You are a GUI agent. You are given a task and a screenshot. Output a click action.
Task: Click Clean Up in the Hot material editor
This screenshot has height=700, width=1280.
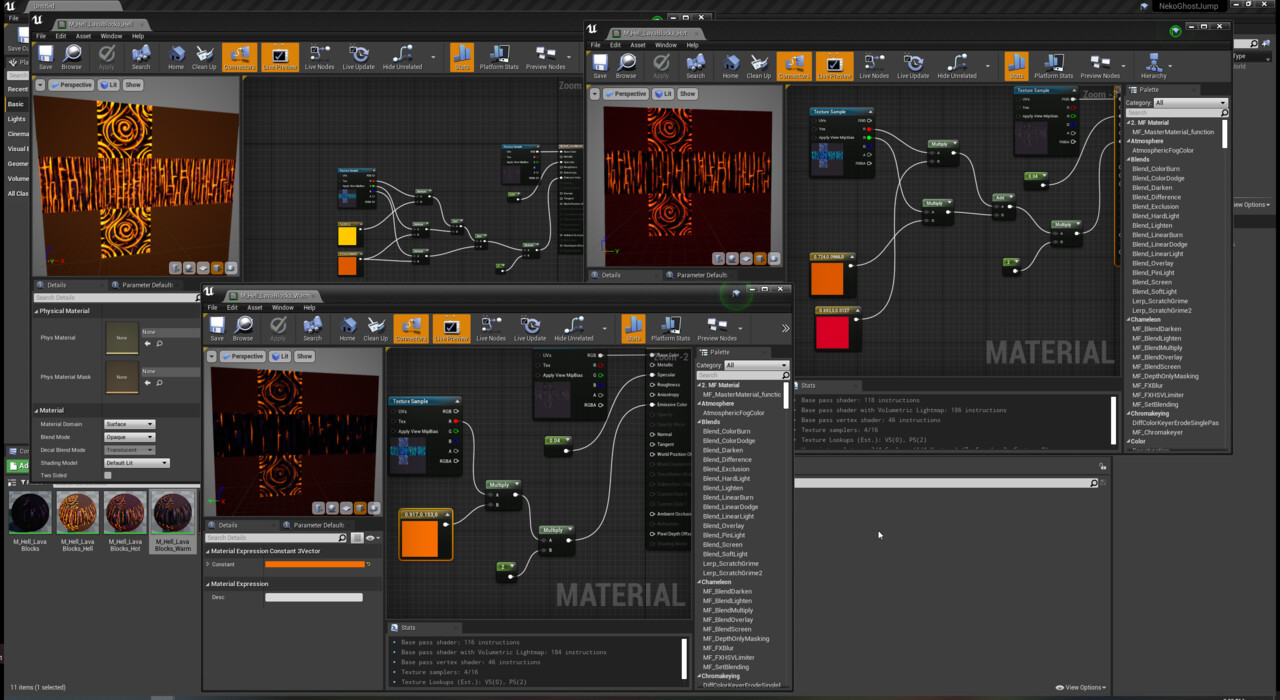[759, 67]
